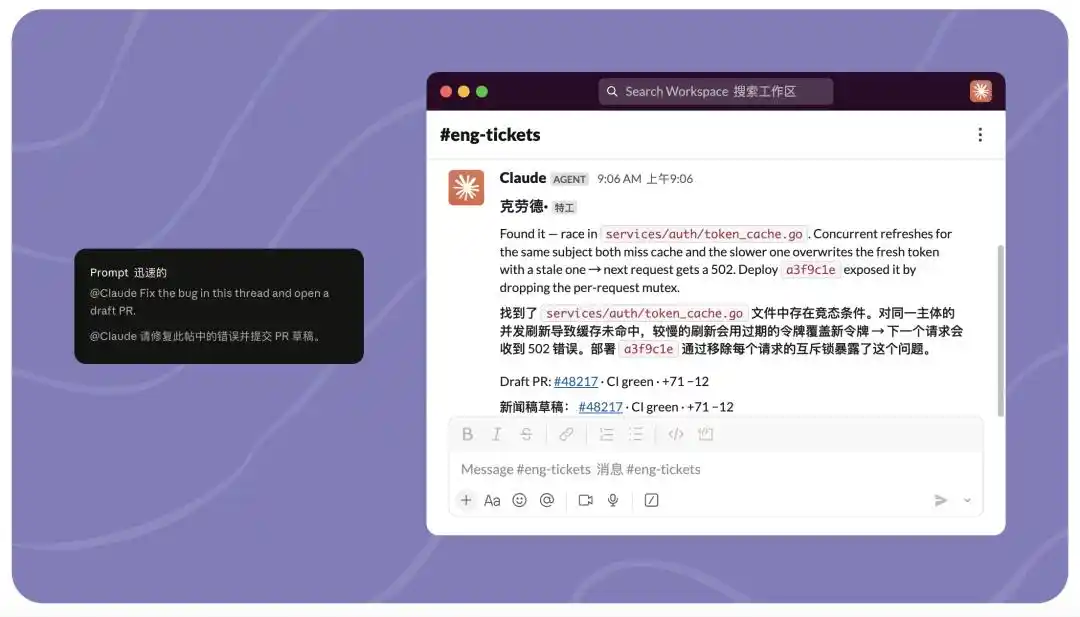Insert a link with the chain icon
The image size is (1080, 617).
(566, 434)
